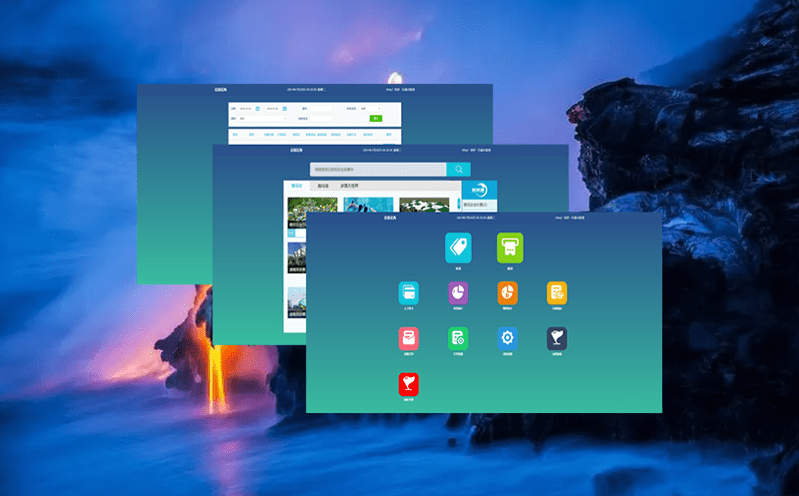Screen dimensions: 799x496
Task: Click the yellow document list icon
Action: 556,292
